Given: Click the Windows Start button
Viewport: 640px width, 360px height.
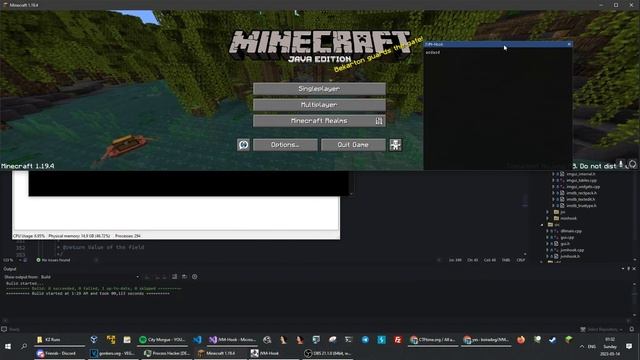Looking at the screenshot, I should (8, 347).
